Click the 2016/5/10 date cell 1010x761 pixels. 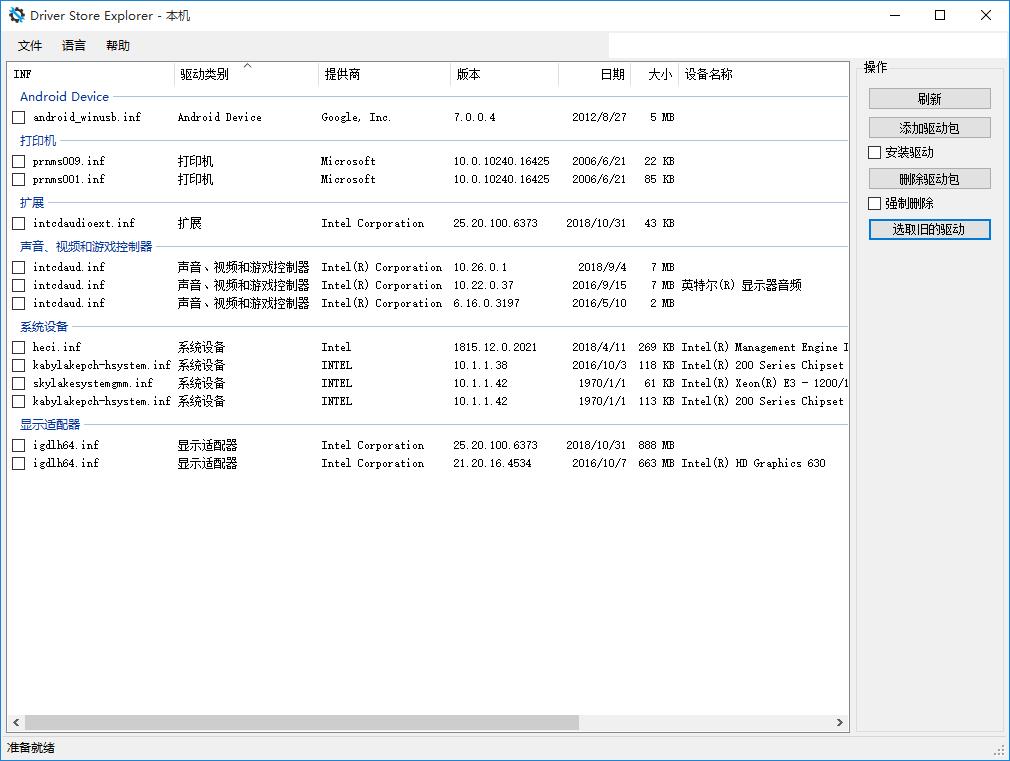tap(599, 303)
